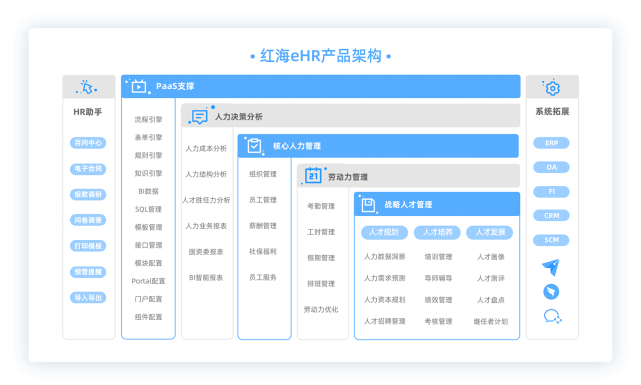The image size is (641, 385).
Task: Open the 问卷调查 pill
Action: 88,220
